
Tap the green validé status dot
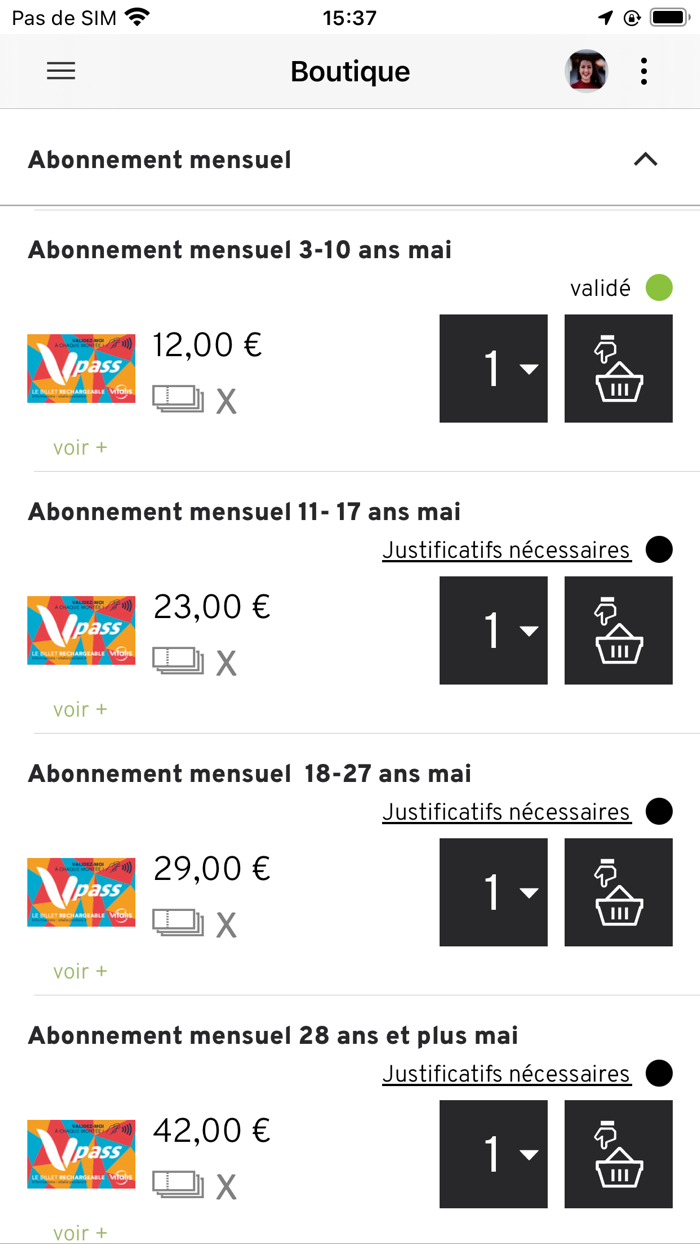tap(659, 288)
